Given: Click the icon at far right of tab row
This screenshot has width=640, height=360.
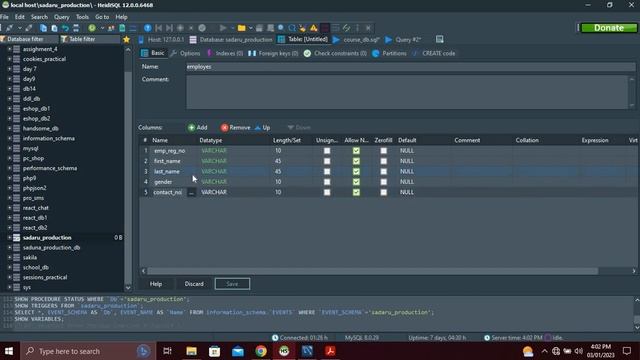Looking at the screenshot, I should tap(440, 39).
